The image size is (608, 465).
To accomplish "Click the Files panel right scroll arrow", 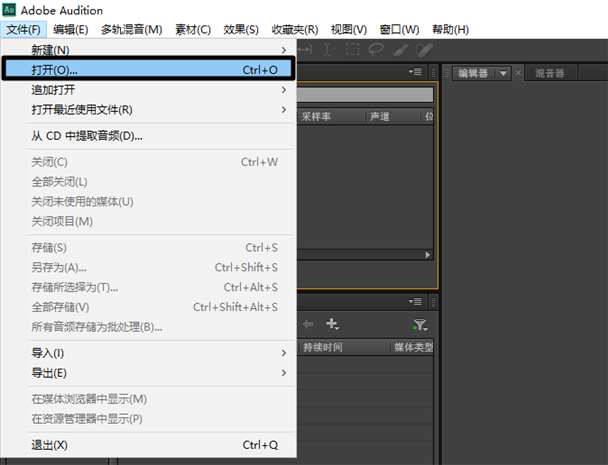I will tap(428, 254).
